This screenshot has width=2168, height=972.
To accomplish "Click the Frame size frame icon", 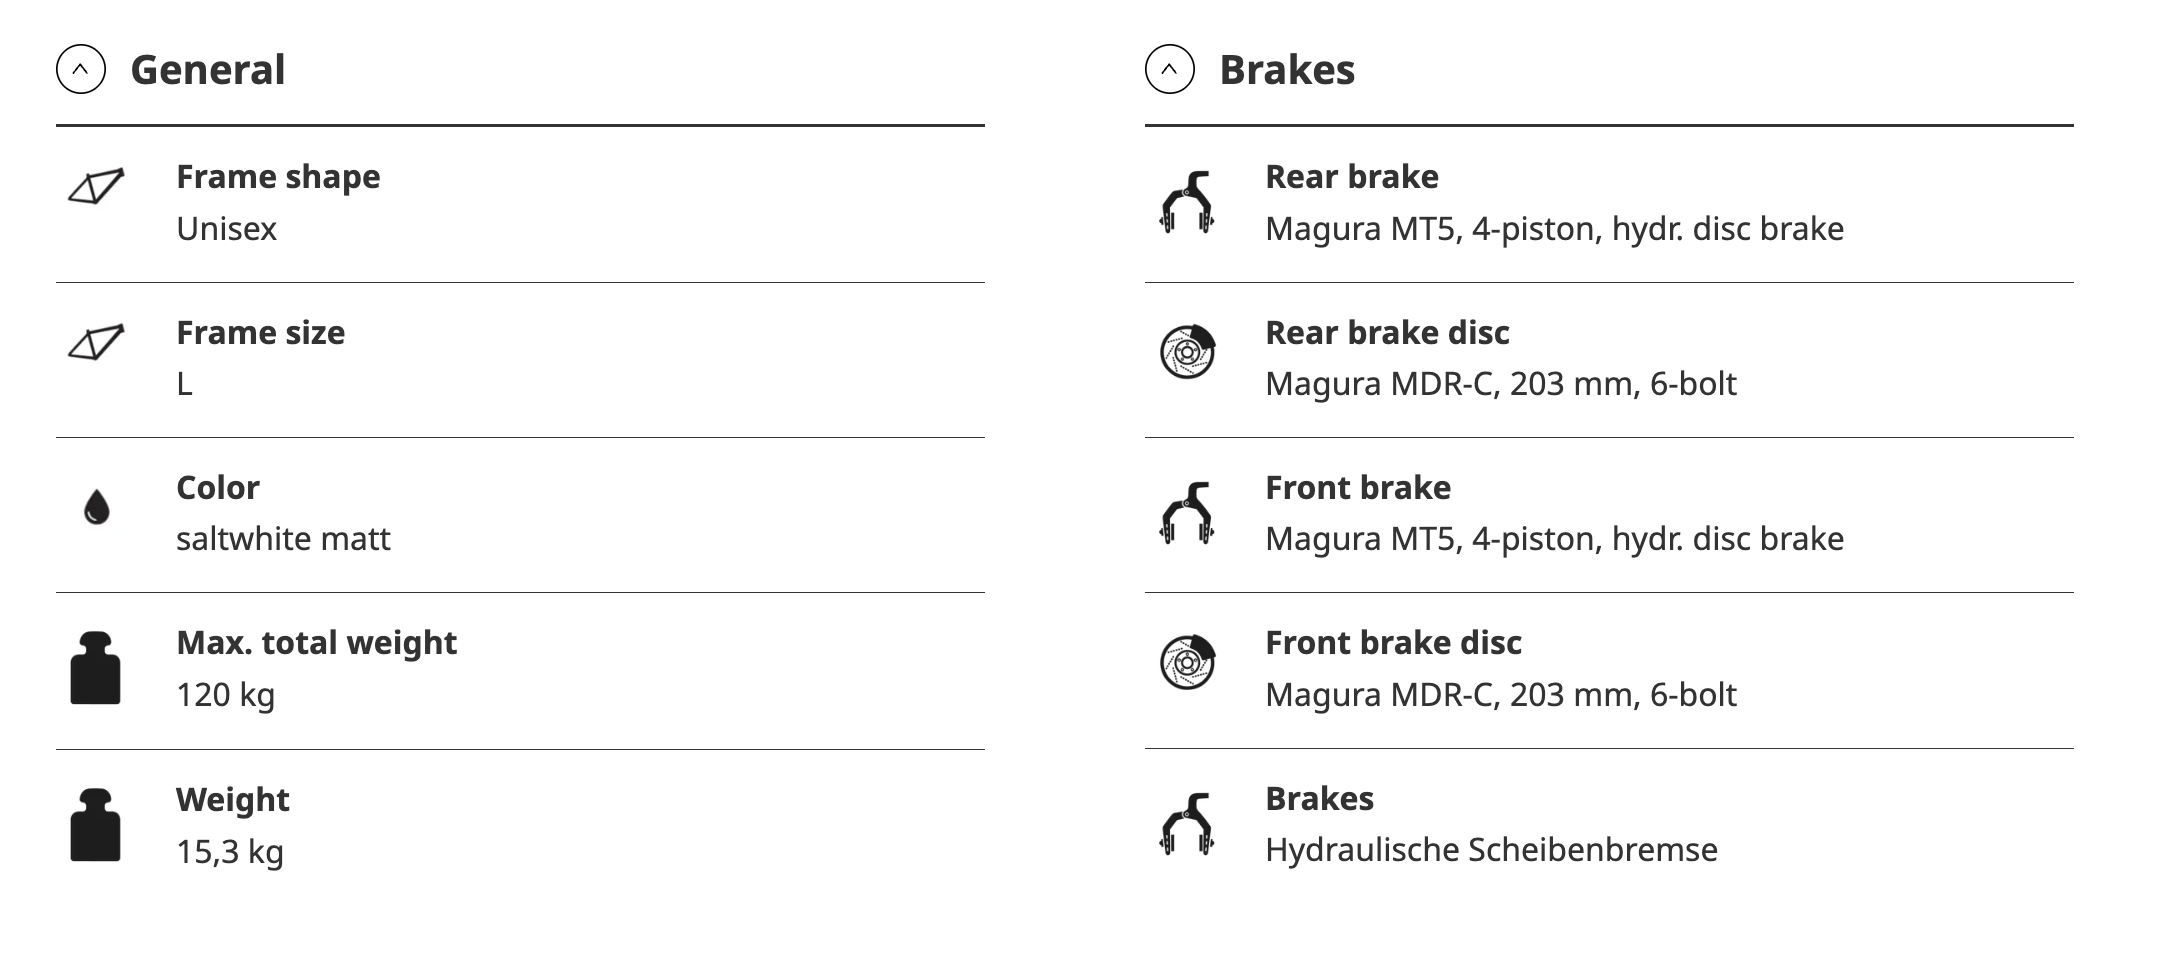I will (96, 343).
